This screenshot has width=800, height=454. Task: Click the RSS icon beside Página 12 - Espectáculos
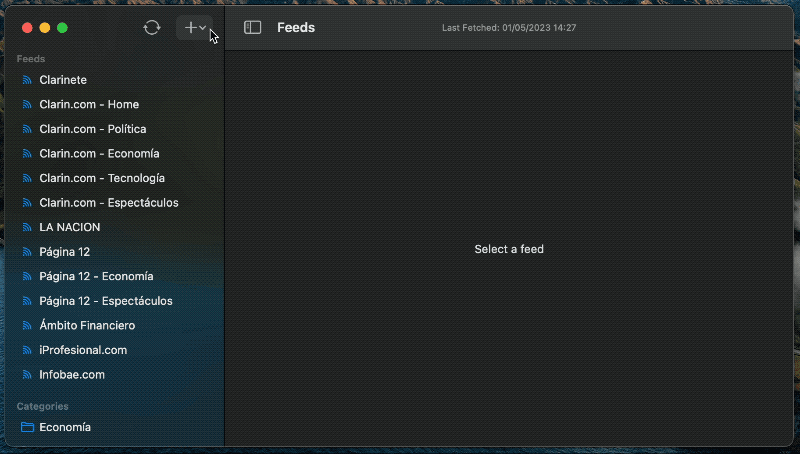(27, 301)
